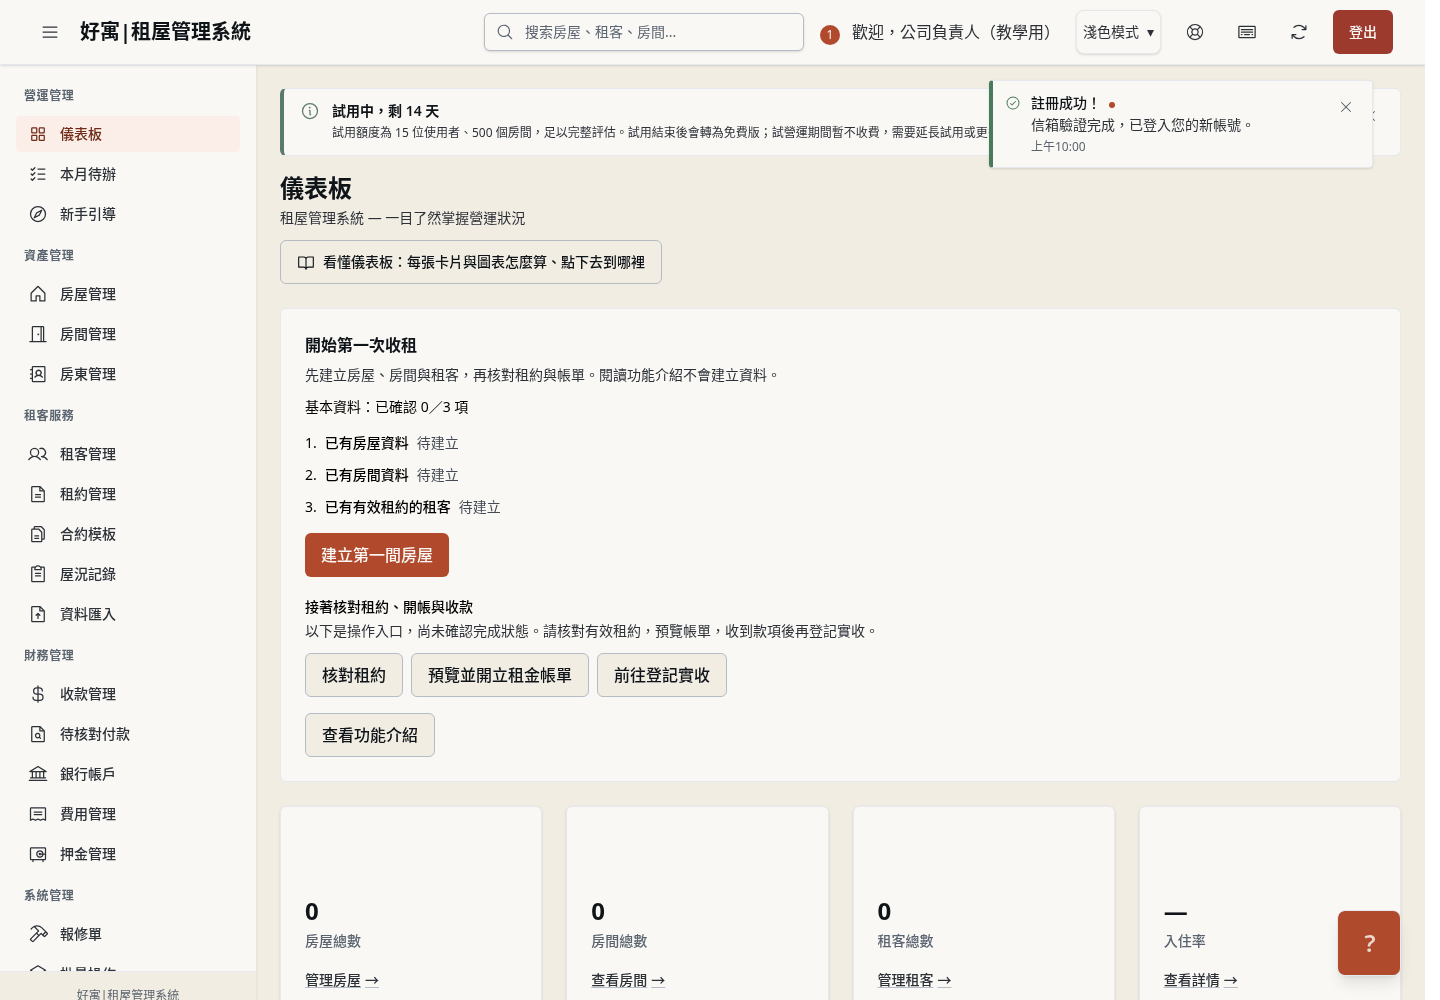
Task: Go to 租客管理 in the sidebar
Action: (128, 454)
